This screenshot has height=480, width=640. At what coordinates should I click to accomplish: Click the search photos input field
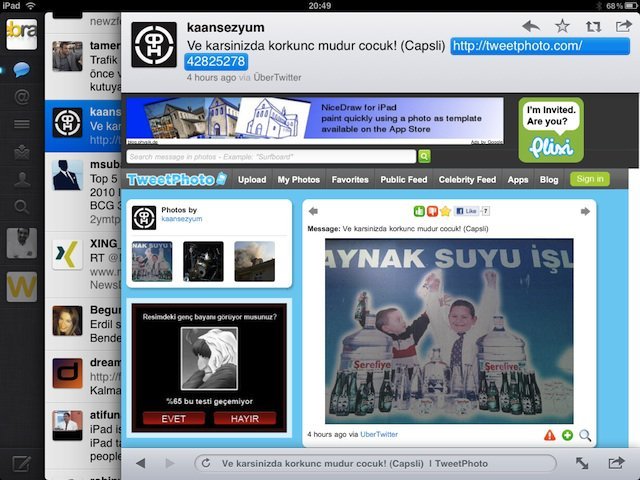click(271, 156)
